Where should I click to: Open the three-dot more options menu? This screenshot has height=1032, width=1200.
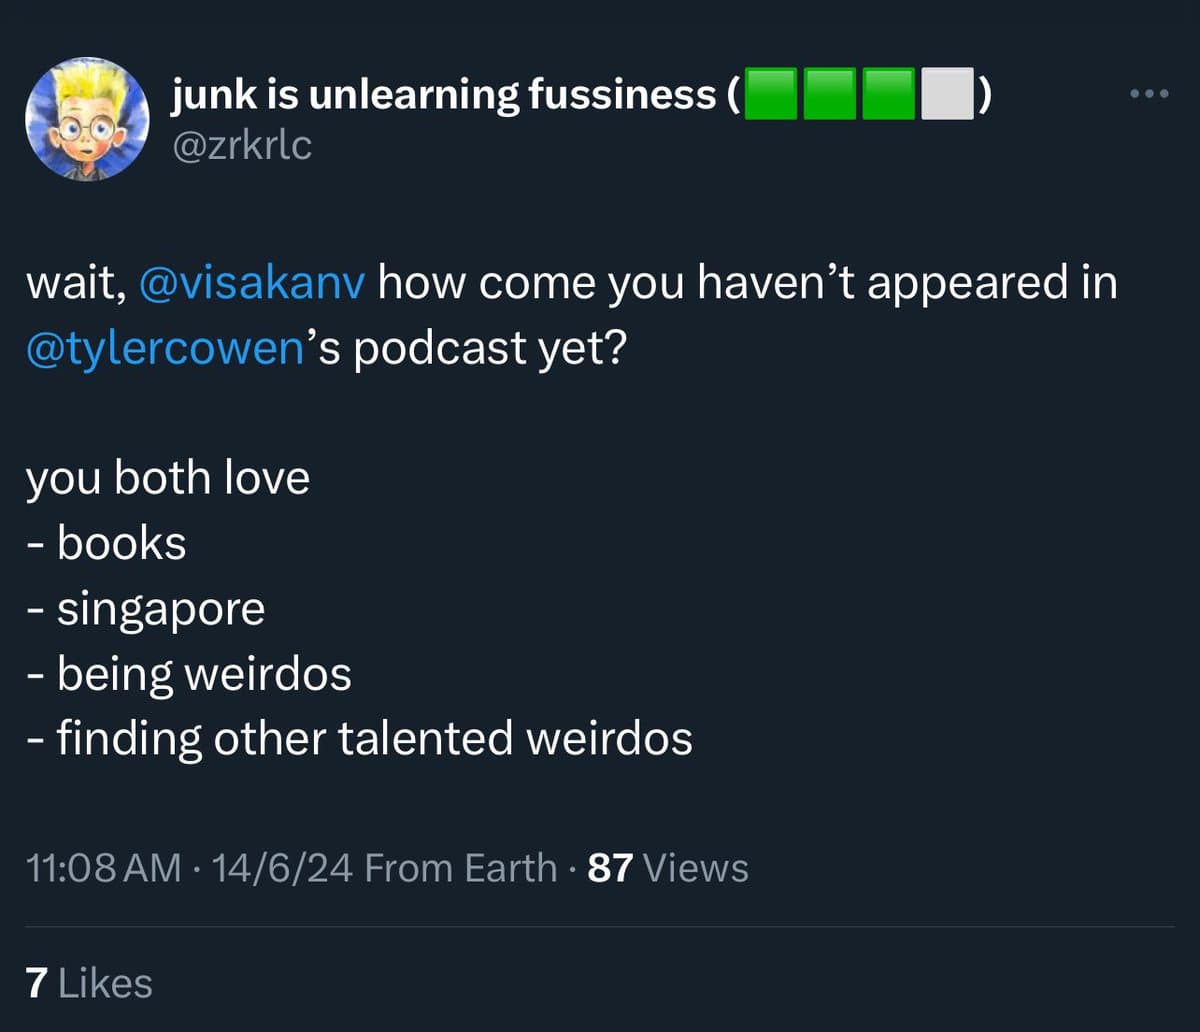pyautogui.click(x=1148, y=94)
